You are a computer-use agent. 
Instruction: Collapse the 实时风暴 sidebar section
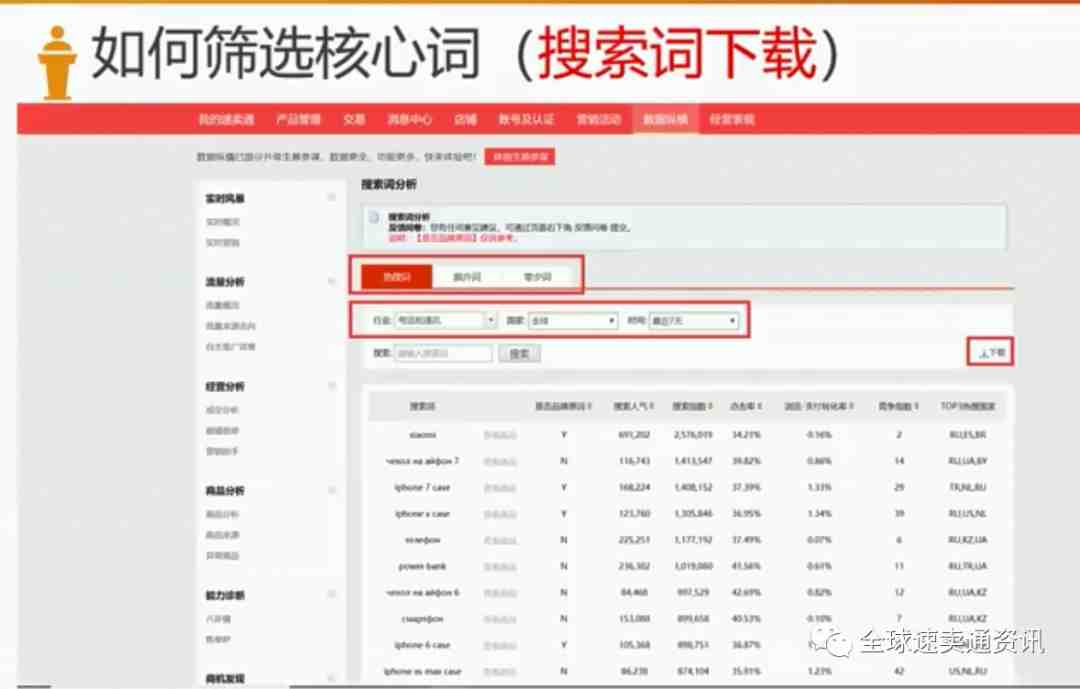point(332,198)
